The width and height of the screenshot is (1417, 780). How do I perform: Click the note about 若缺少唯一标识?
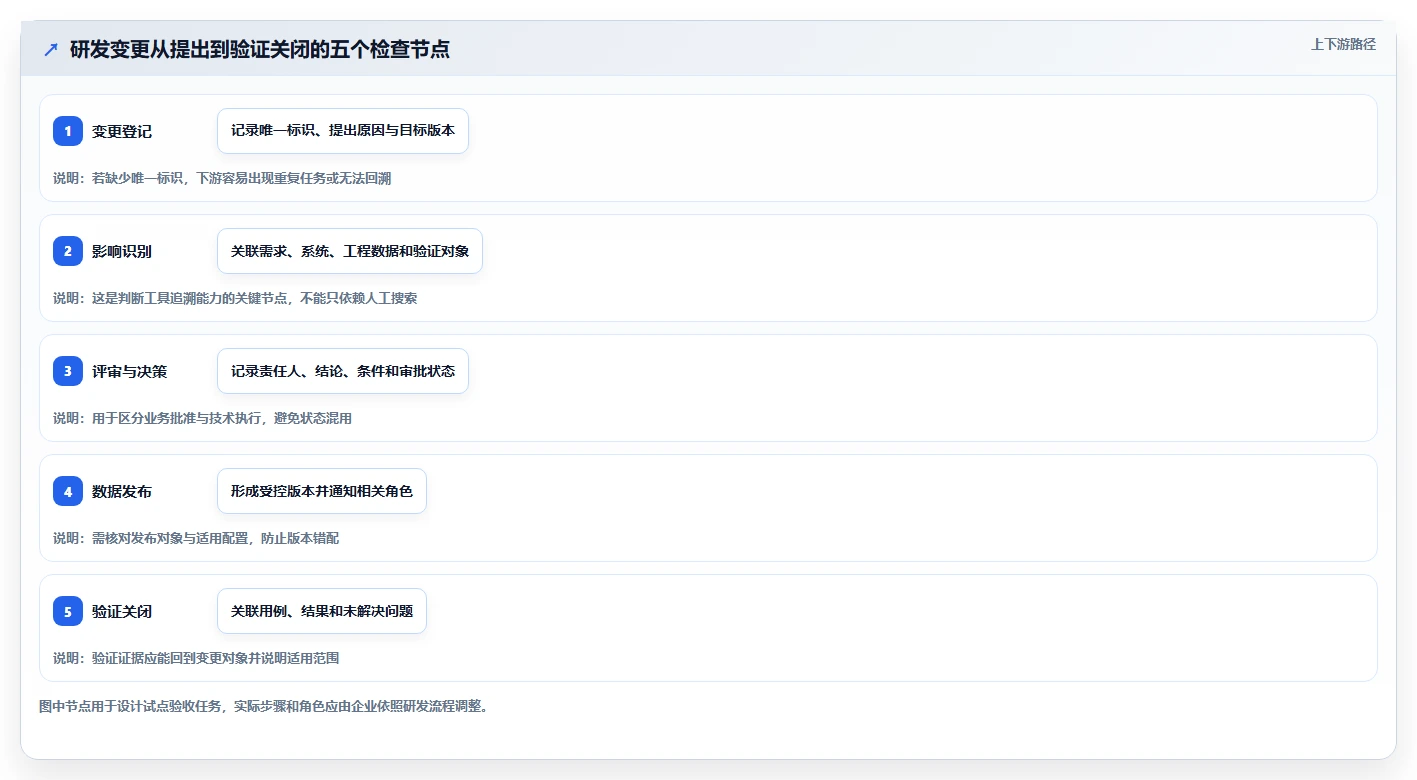pyautogui.click(x=222, y=178)
